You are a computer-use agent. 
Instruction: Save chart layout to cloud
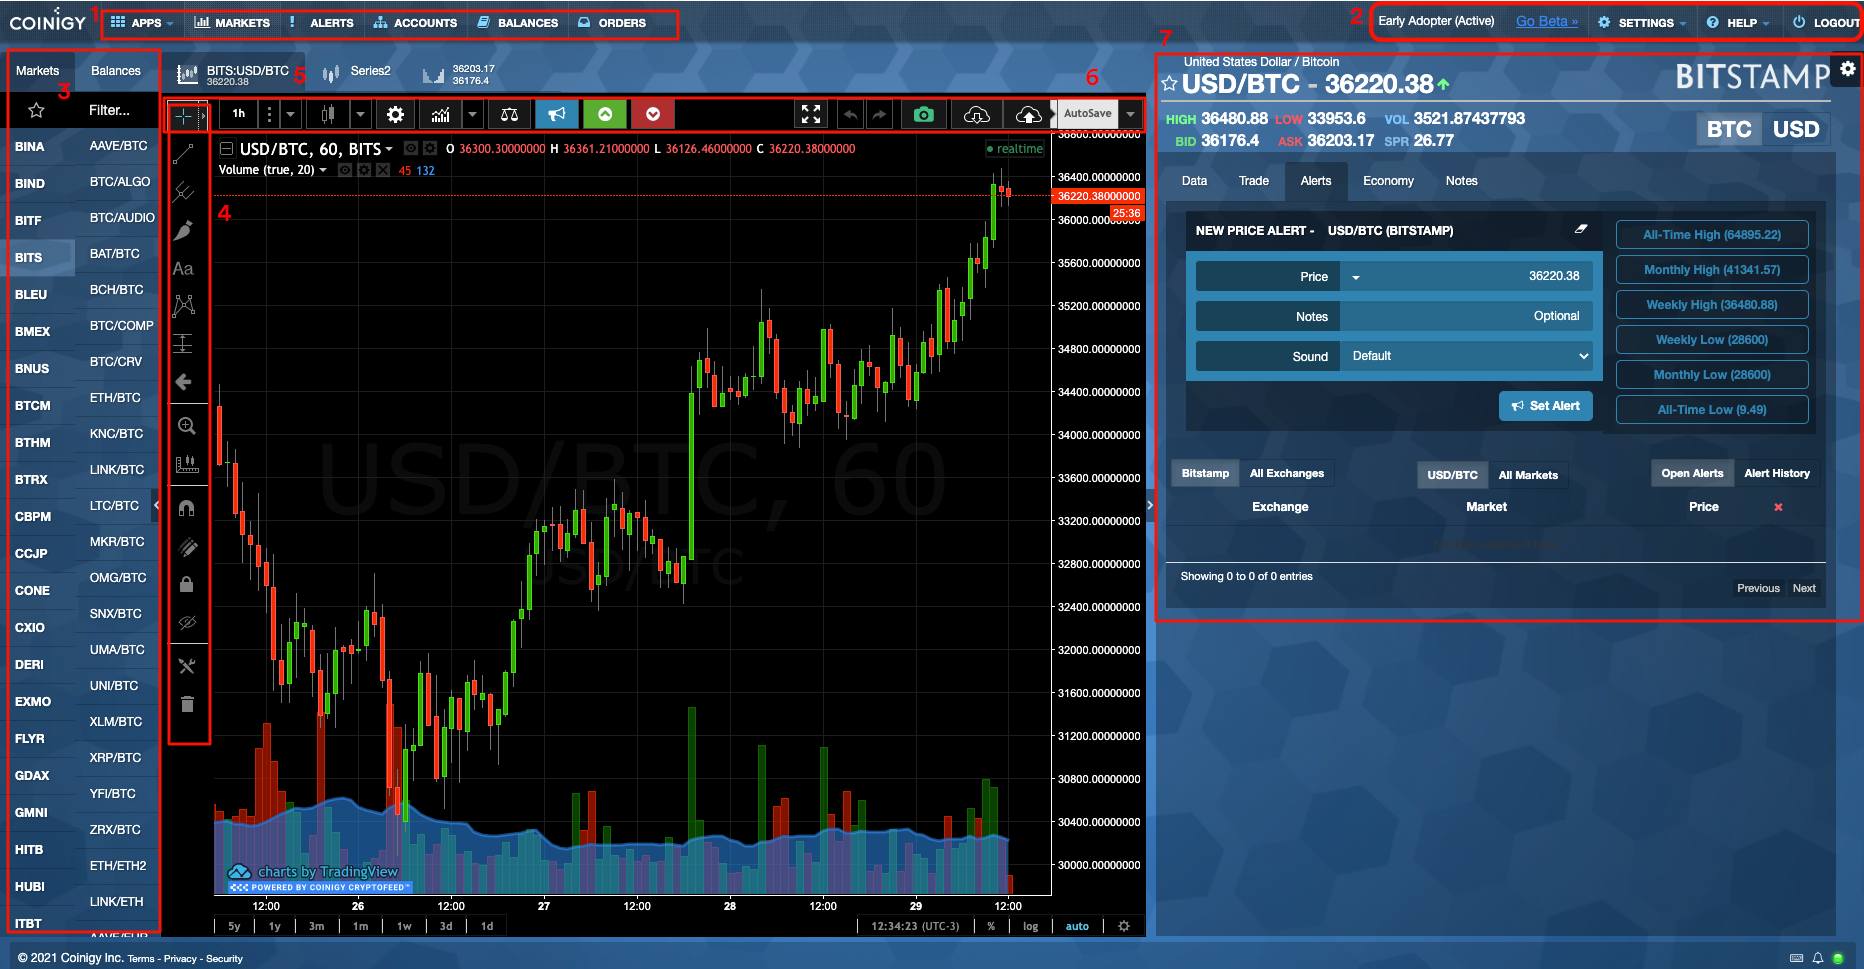click(1028, 114)
